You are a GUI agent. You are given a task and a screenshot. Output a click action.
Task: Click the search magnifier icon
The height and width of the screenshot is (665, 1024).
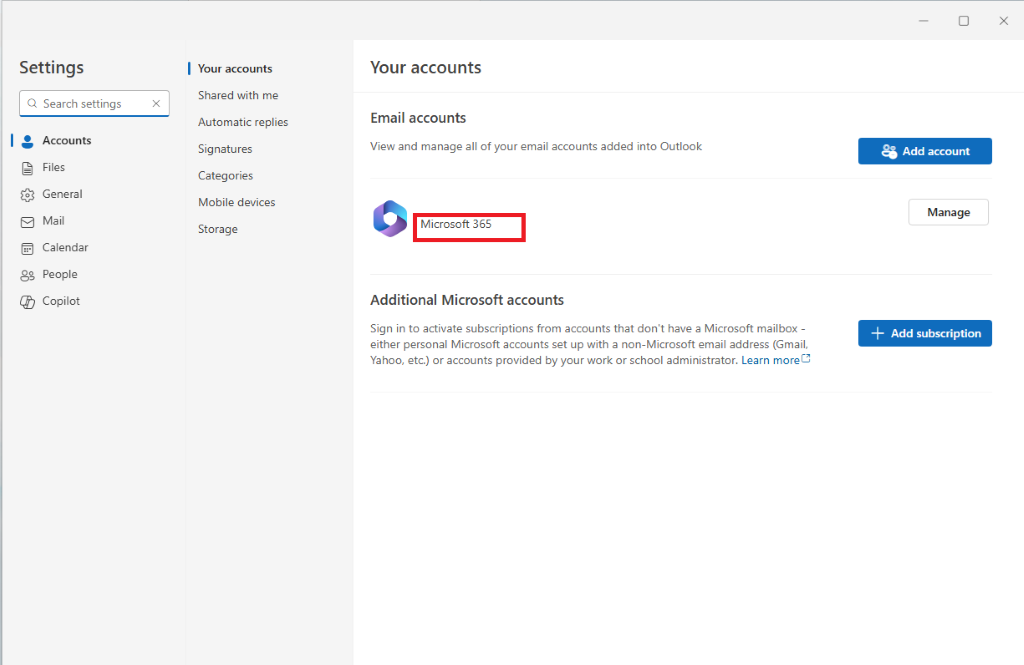[x=32, y=103]
